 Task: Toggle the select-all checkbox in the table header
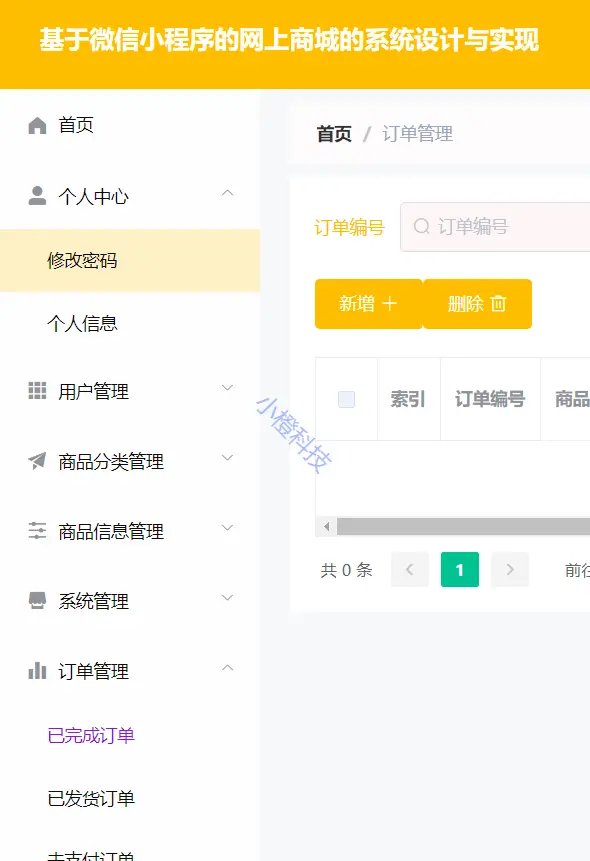tap(347, 399)
